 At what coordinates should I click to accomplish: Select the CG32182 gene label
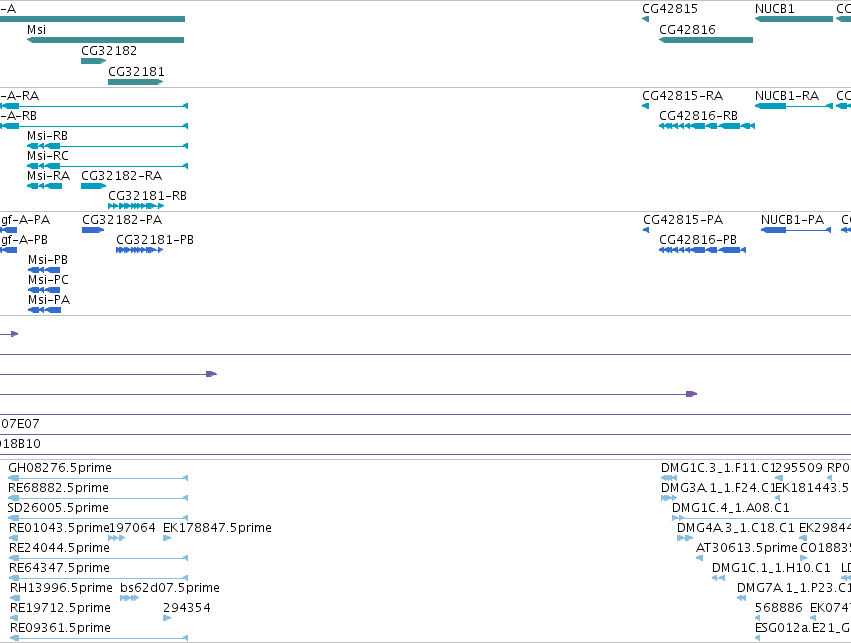point(109,51)
